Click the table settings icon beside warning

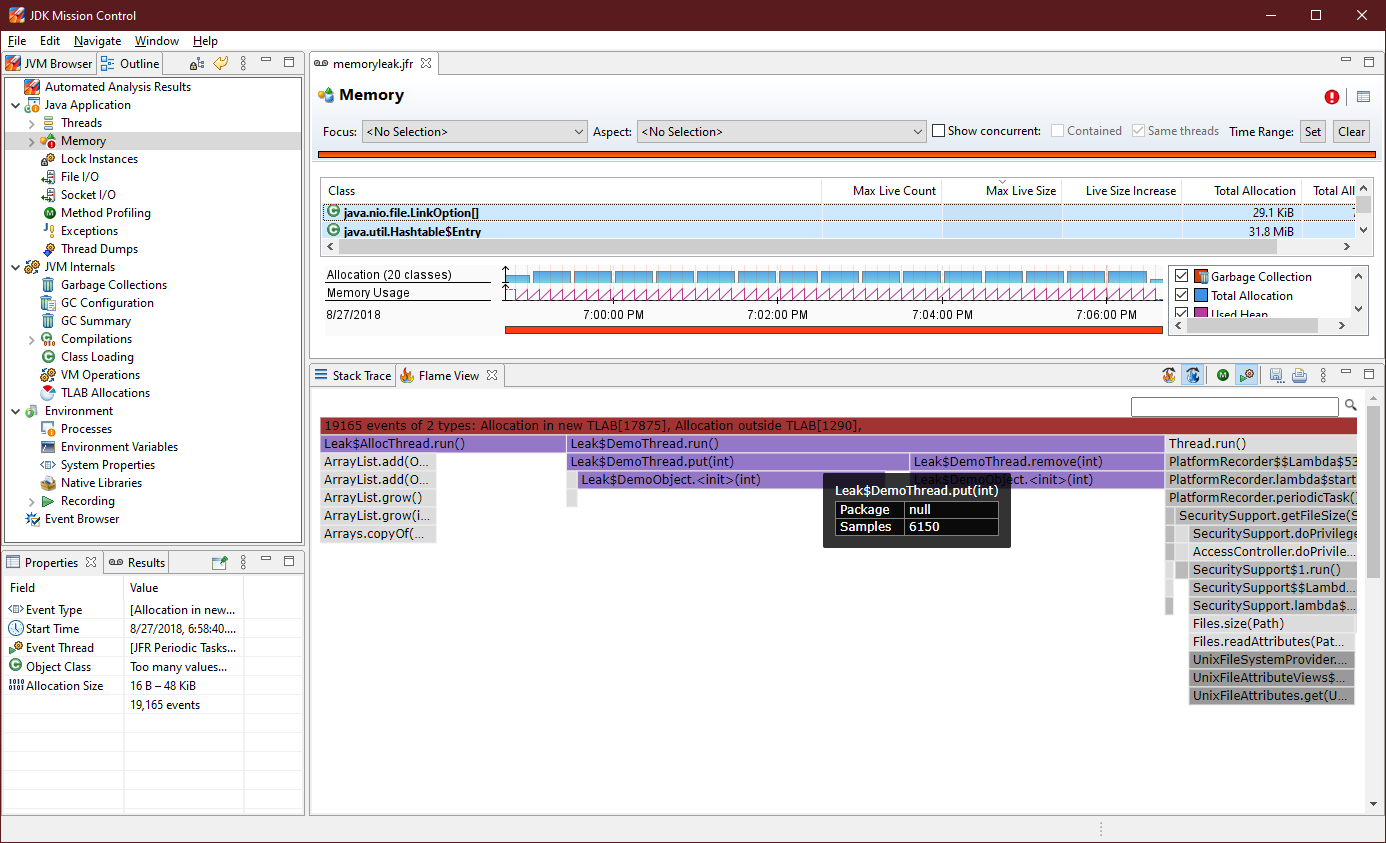(x=1363, y=97)
